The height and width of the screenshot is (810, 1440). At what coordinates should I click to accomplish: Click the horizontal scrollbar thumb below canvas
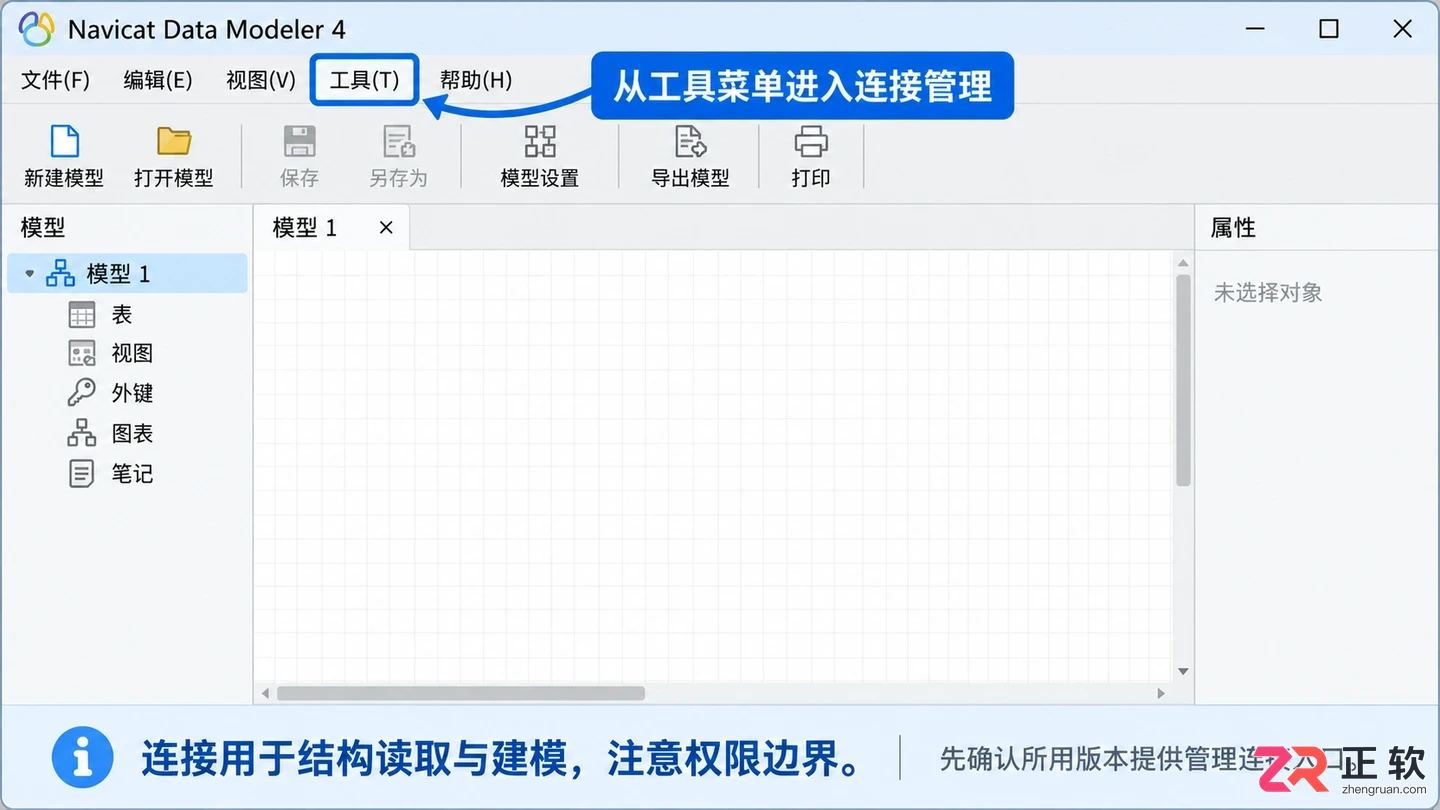(x=461, y=693)
